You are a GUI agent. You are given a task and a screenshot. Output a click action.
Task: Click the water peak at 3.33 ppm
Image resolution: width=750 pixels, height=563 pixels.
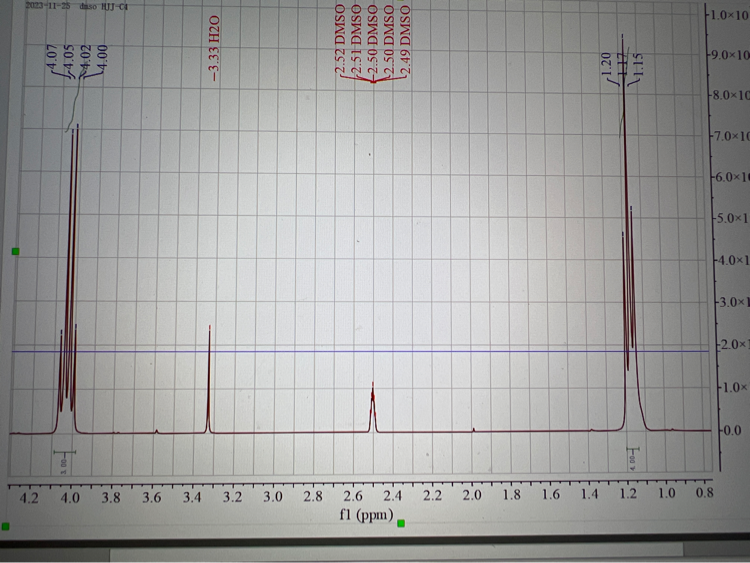point(209,380)
